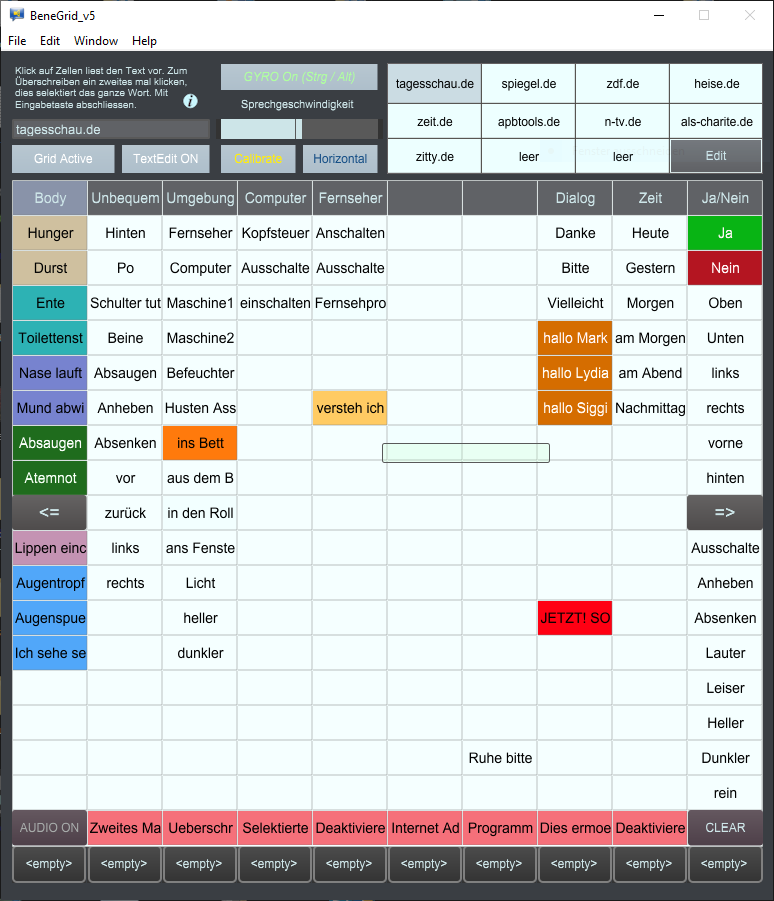This screenshot has width=774, height=901.
Task: Click the Toilettenst cell
Action: point(50,338)
